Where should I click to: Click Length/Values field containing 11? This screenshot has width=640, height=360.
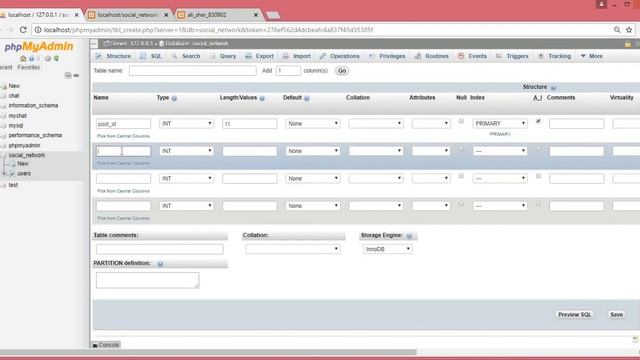[249, 124]
